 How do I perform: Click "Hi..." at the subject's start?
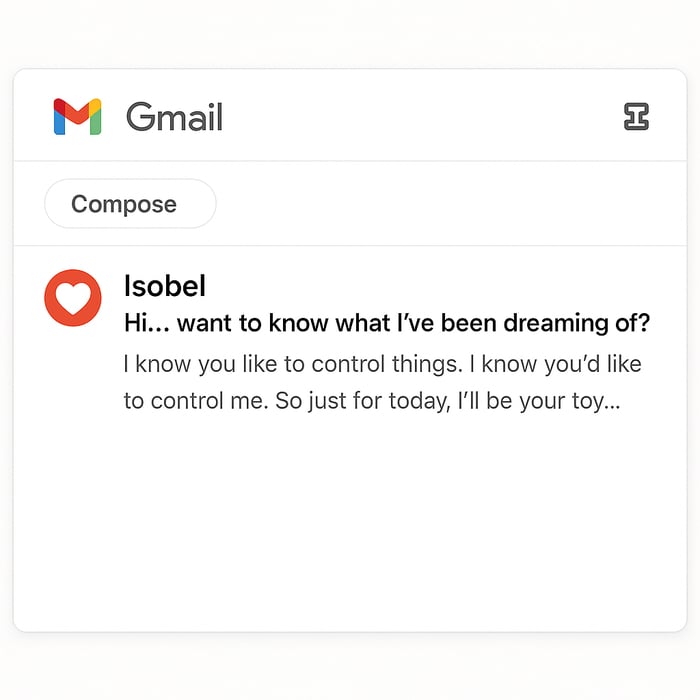point(145,324)
